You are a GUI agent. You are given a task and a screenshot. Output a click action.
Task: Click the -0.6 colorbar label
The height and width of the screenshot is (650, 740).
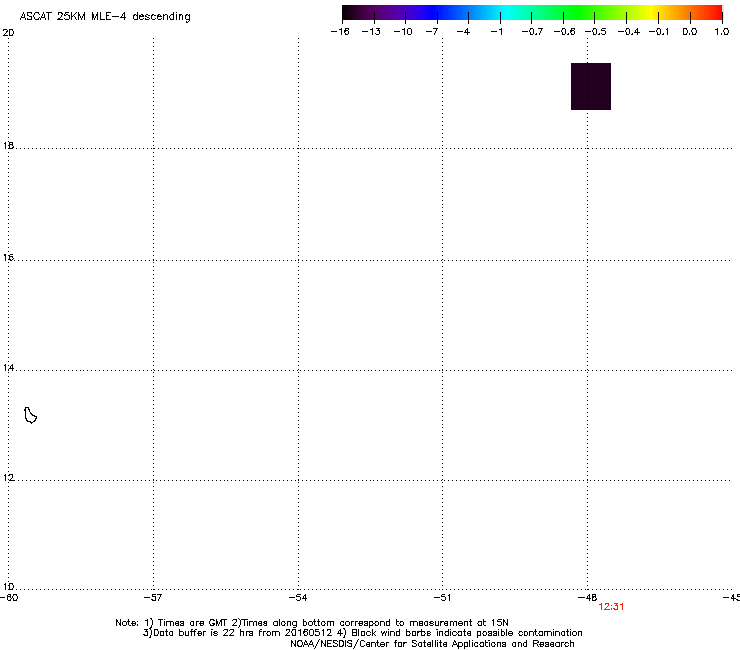[564, 32]
